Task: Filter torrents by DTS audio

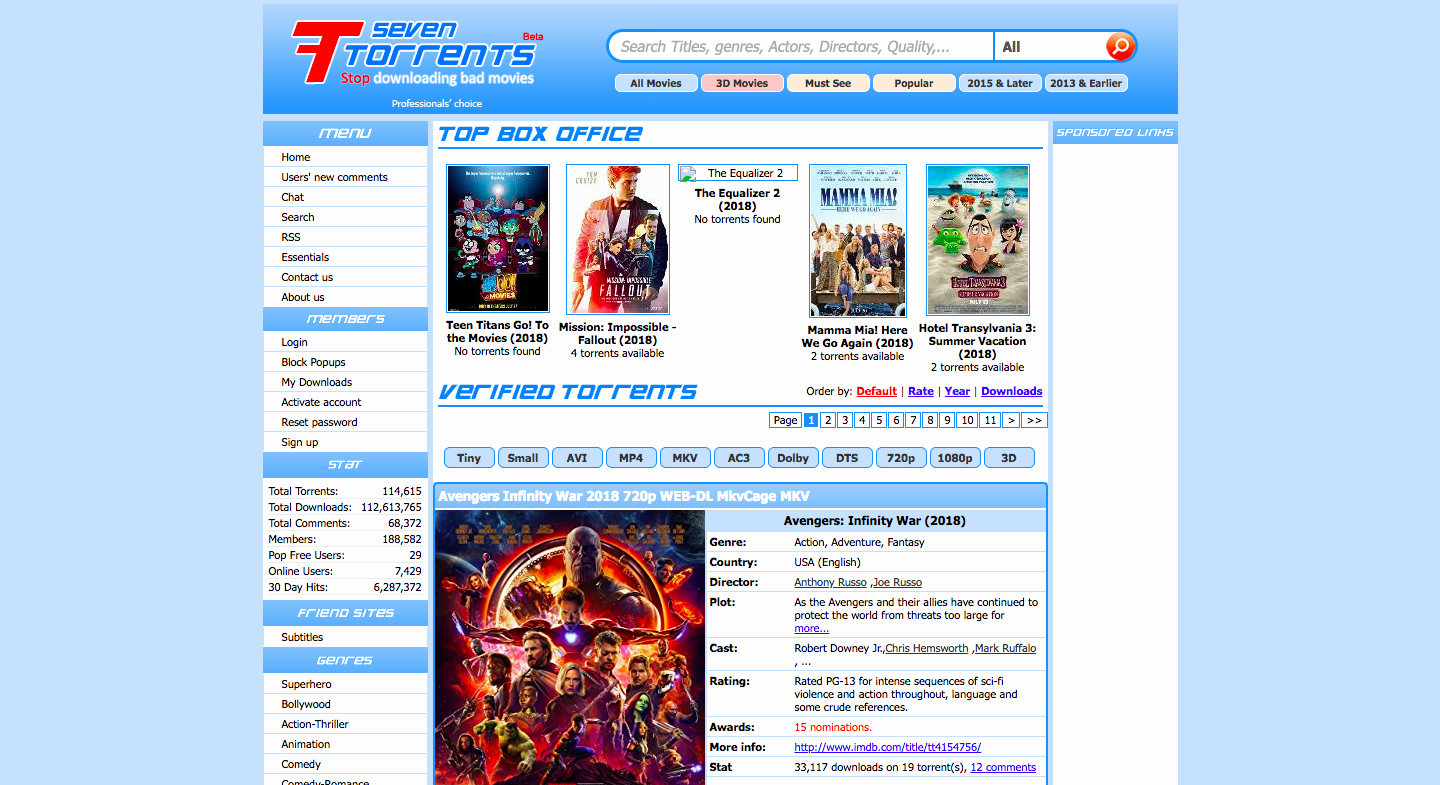Action: (x=847, y=458)
